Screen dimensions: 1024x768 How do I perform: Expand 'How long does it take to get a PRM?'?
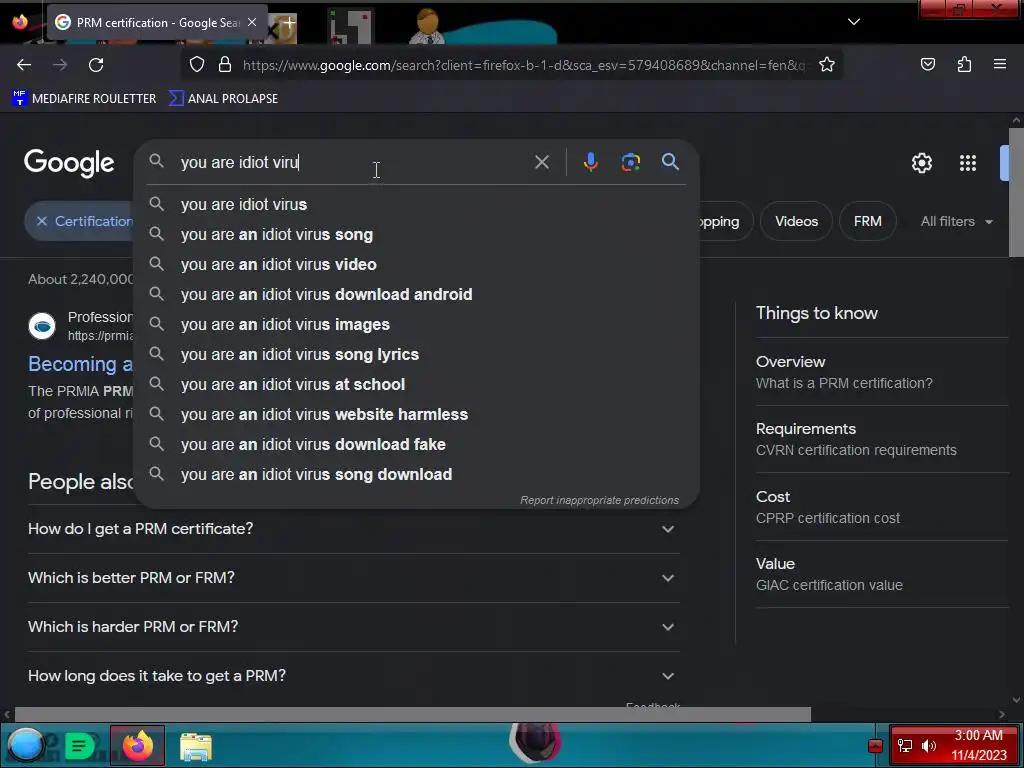pyautogui.click(x=353, y=676)
